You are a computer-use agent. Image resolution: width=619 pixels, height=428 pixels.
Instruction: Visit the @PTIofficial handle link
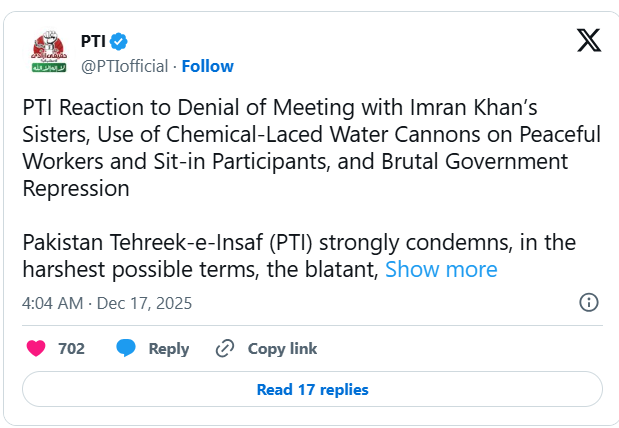click(x=124, y=66)
